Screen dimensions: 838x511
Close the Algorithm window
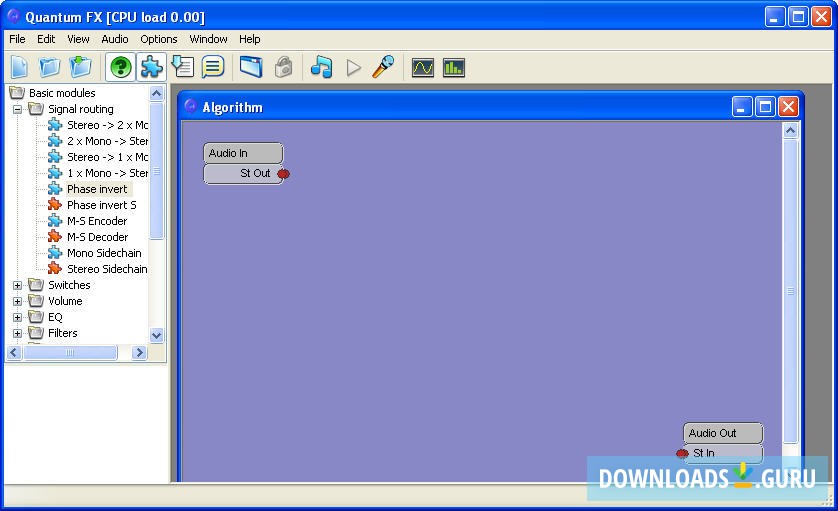pos(788,107)
